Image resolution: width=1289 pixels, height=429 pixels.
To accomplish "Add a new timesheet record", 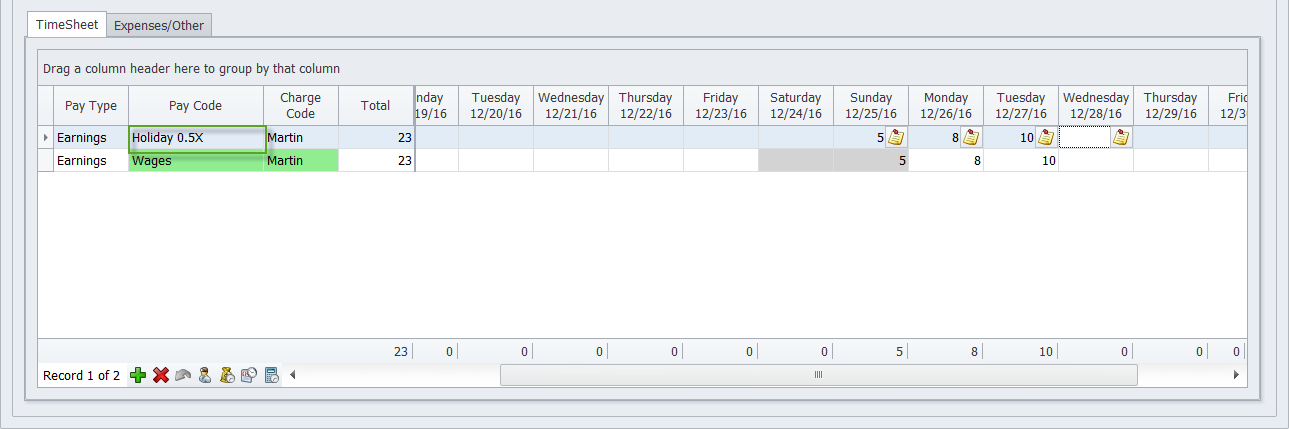I will click(139, 375).
